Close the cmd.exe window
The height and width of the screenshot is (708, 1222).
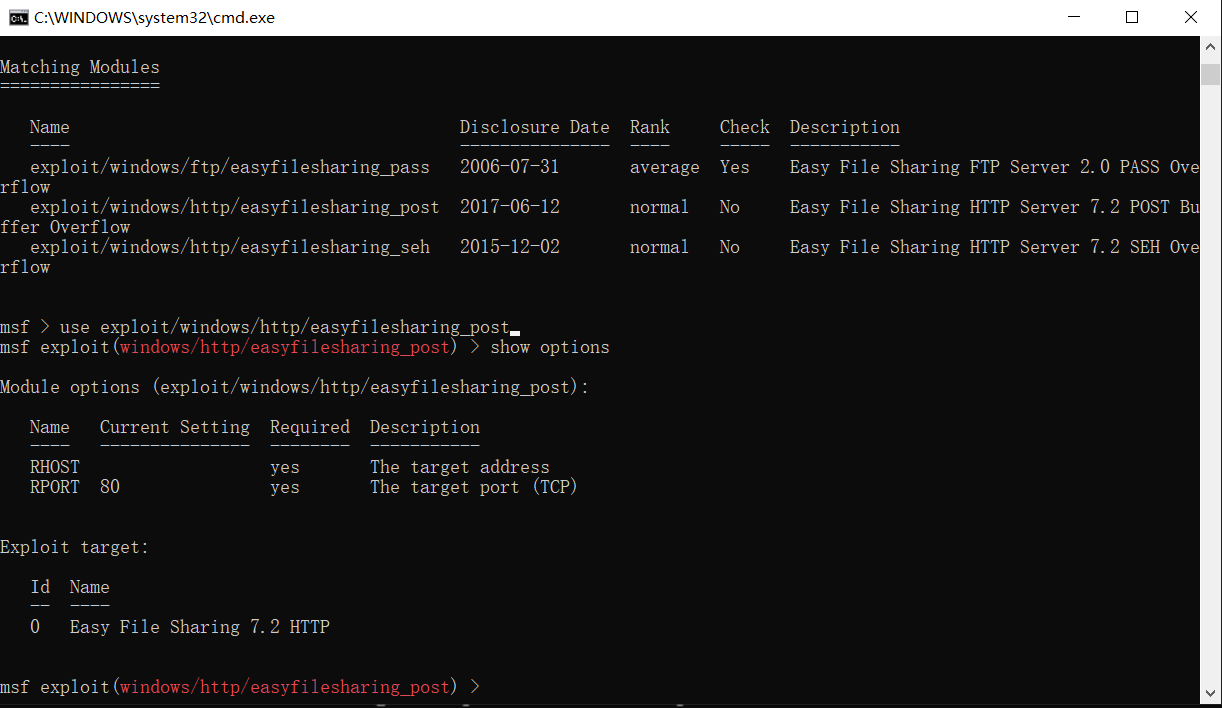(x=1191, y=17)
